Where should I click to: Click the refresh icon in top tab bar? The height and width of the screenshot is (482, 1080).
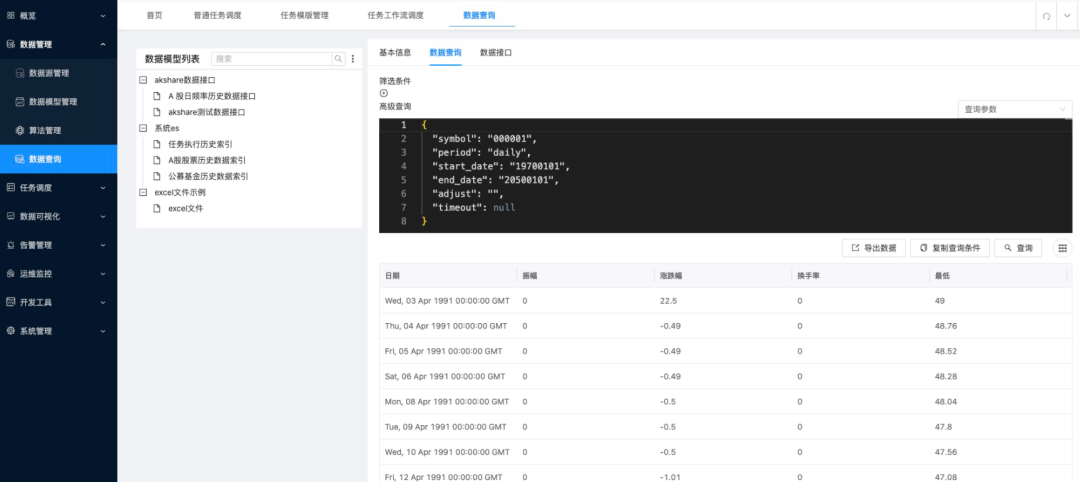pyautogui.click(x=1046, y=16)
